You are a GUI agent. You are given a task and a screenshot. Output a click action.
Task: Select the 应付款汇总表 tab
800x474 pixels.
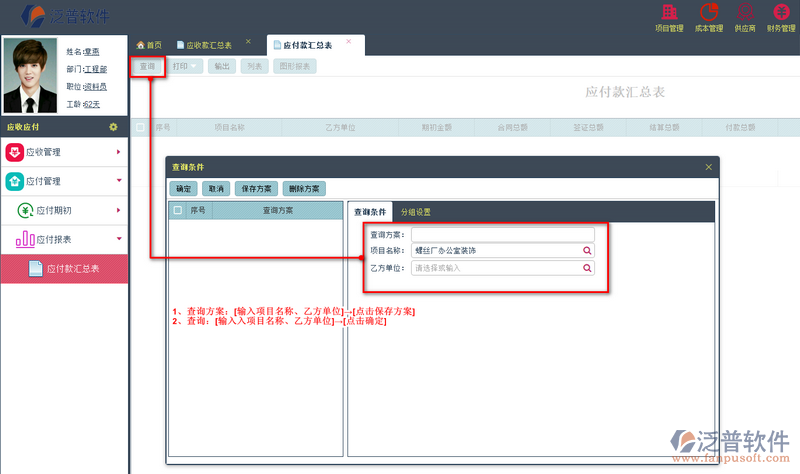tap(315, 45)
